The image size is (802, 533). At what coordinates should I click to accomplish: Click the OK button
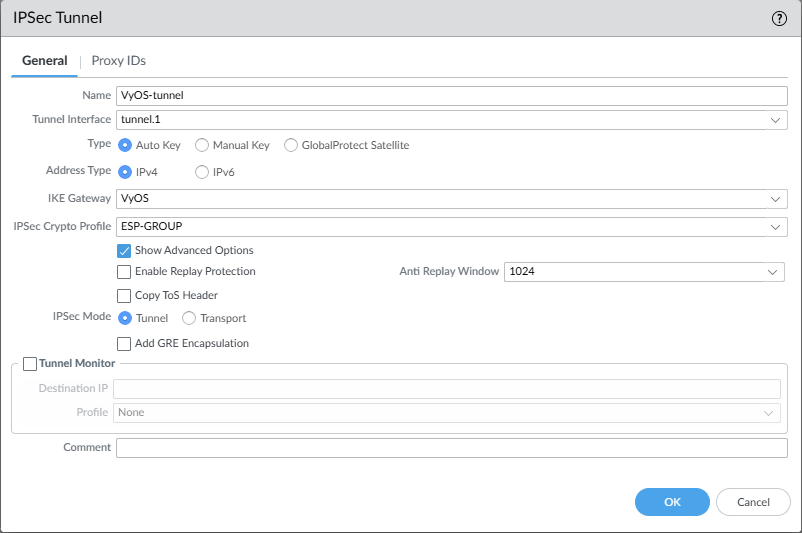(x=672, y=501)
